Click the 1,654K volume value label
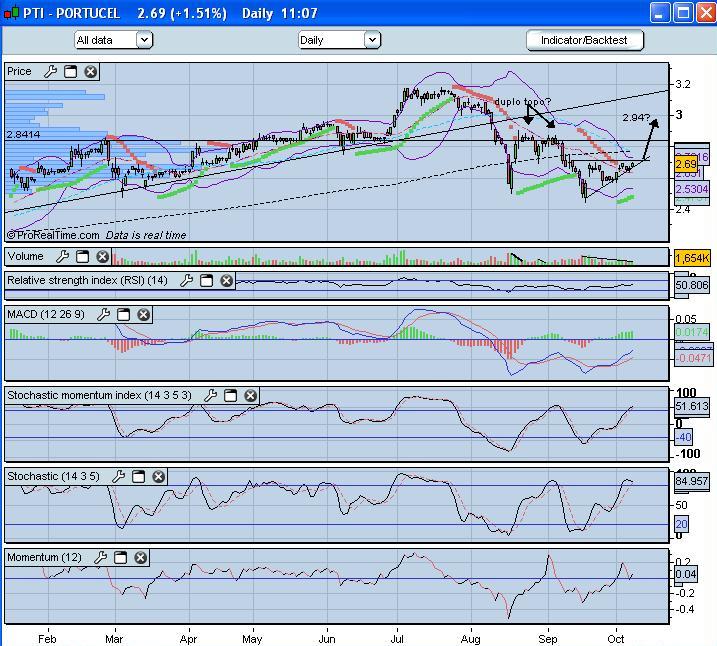The width and height of the screenshot is (717, 646). (x=692, y=258)
